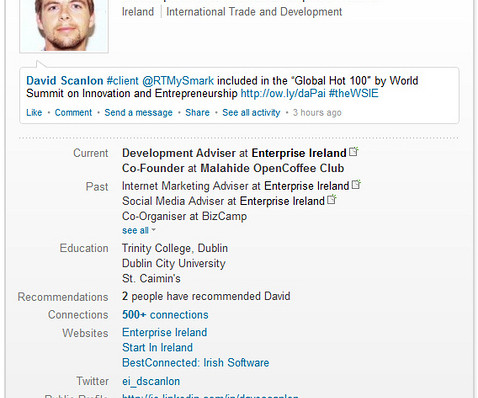Image resolution: width=478 pixels, height=398 pixels.
Task: Click the #theWSIE hashtag
Action: [x=354, y=93]
